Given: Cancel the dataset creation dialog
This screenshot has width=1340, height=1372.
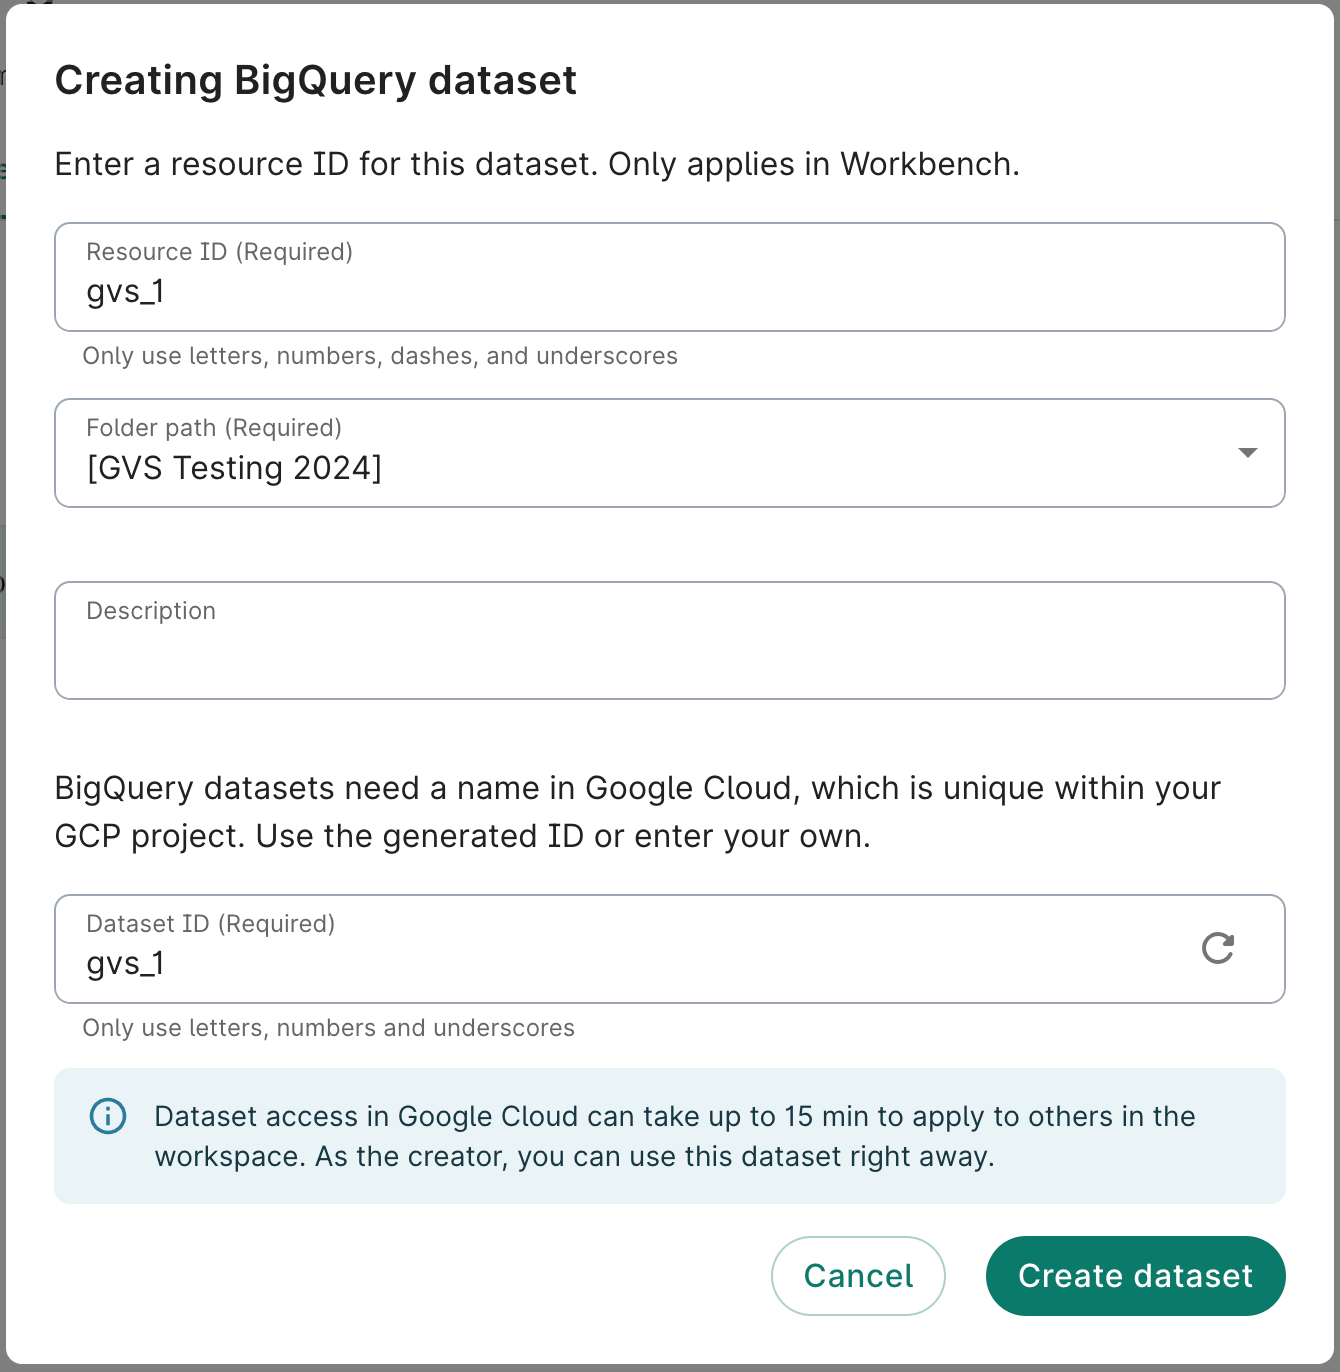Looking at the screenshot, I should [x=858, y=1276].
